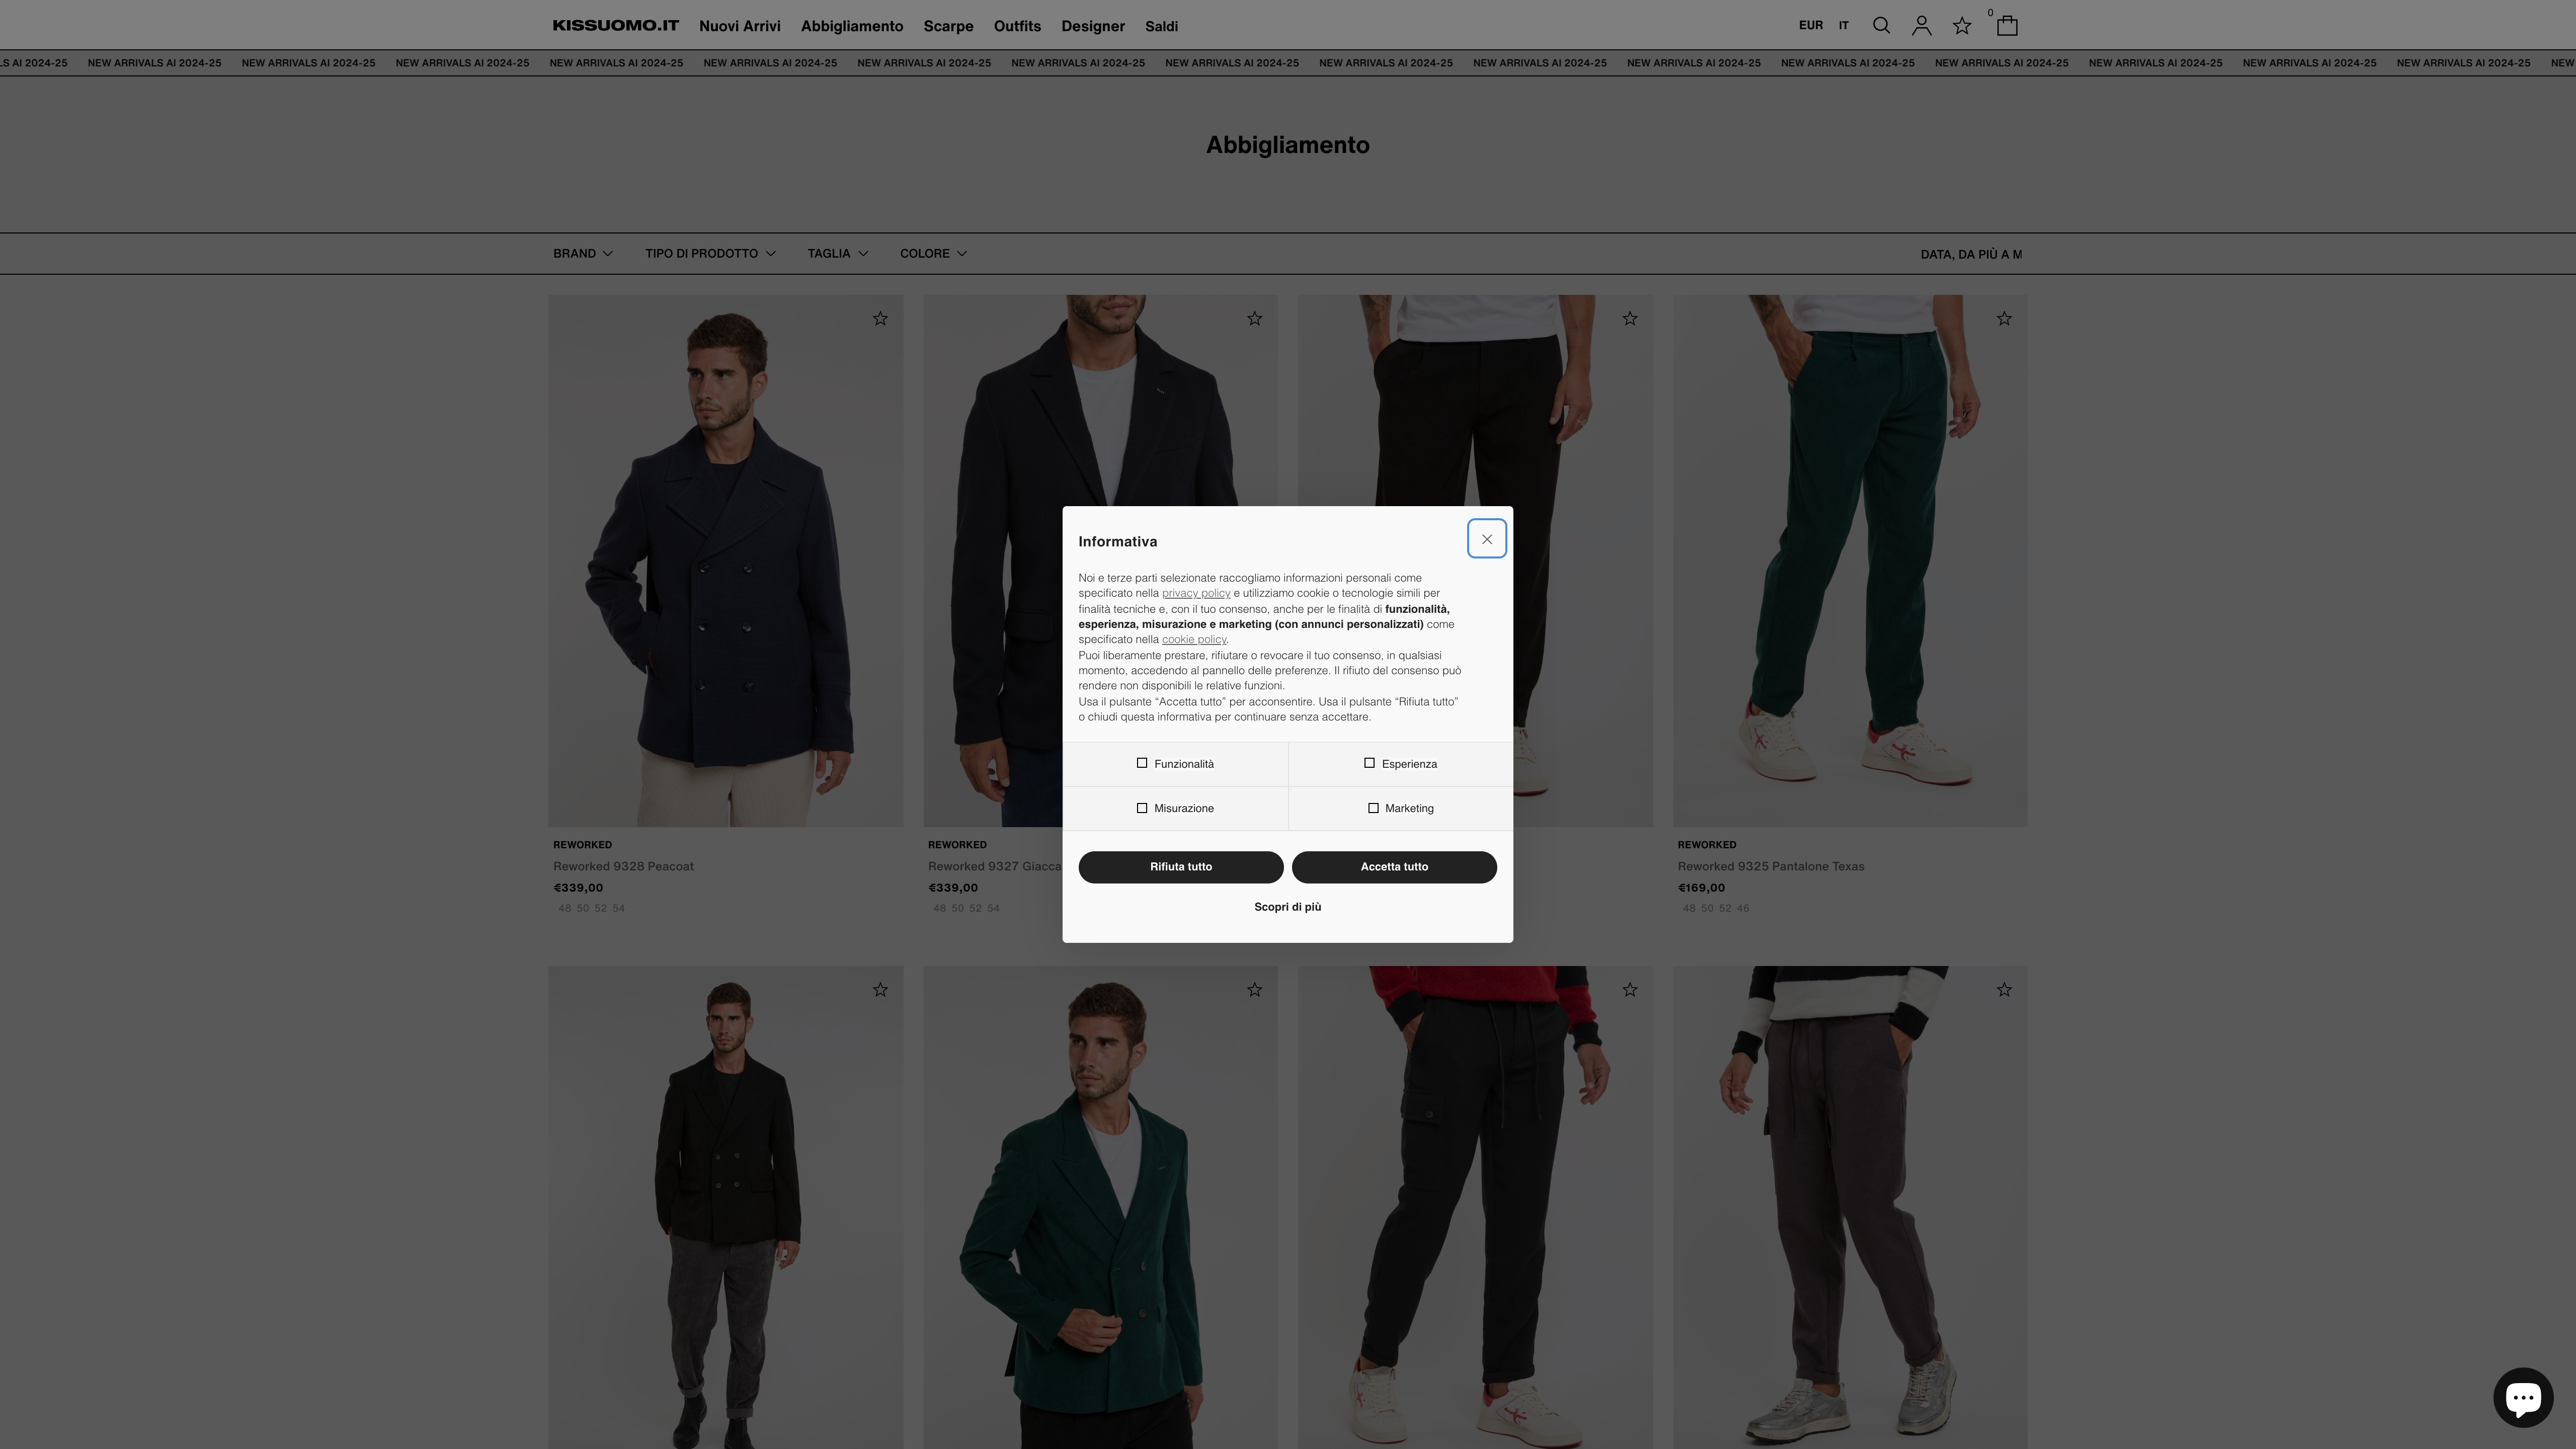This screenshot has width=2576, height=1449.
Task: Open the TAGLIA filter dropdown
Action: click(x=837, y=253)
